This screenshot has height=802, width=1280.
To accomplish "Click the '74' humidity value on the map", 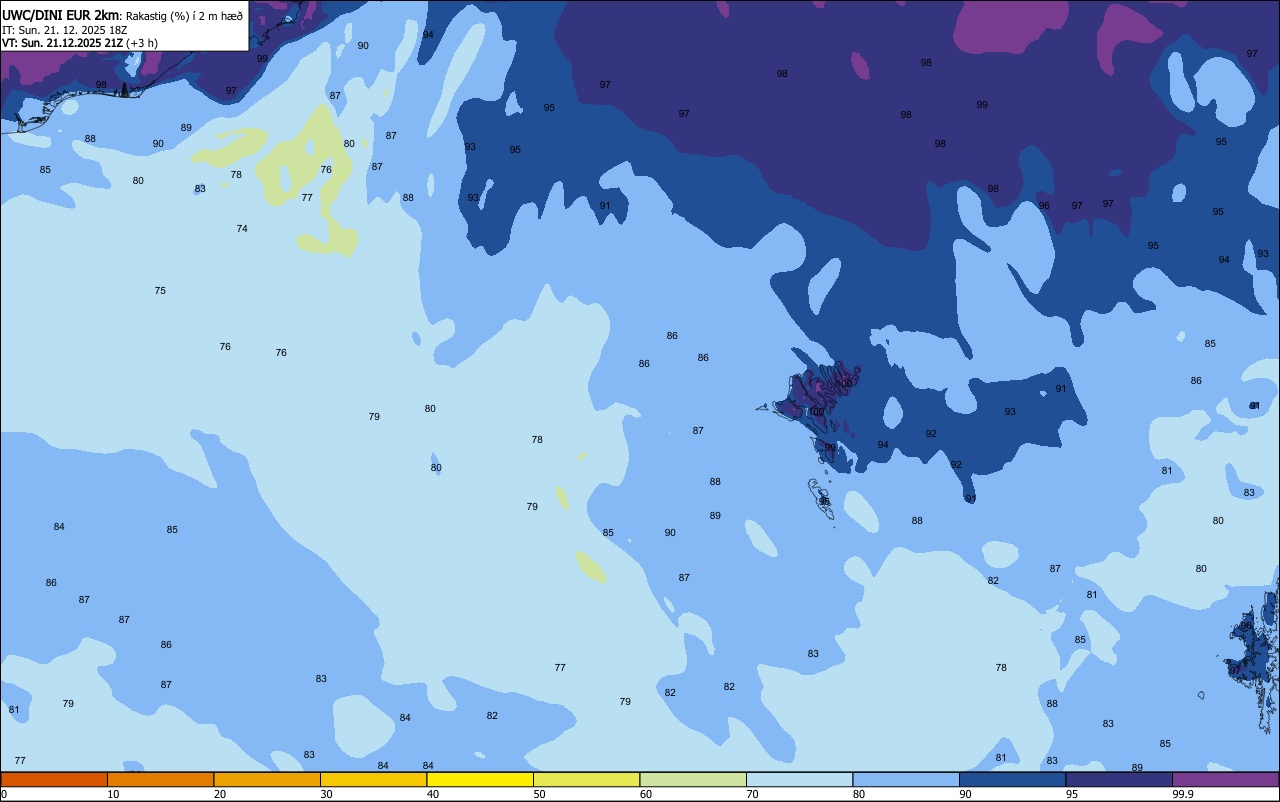I will click(242, 229).
